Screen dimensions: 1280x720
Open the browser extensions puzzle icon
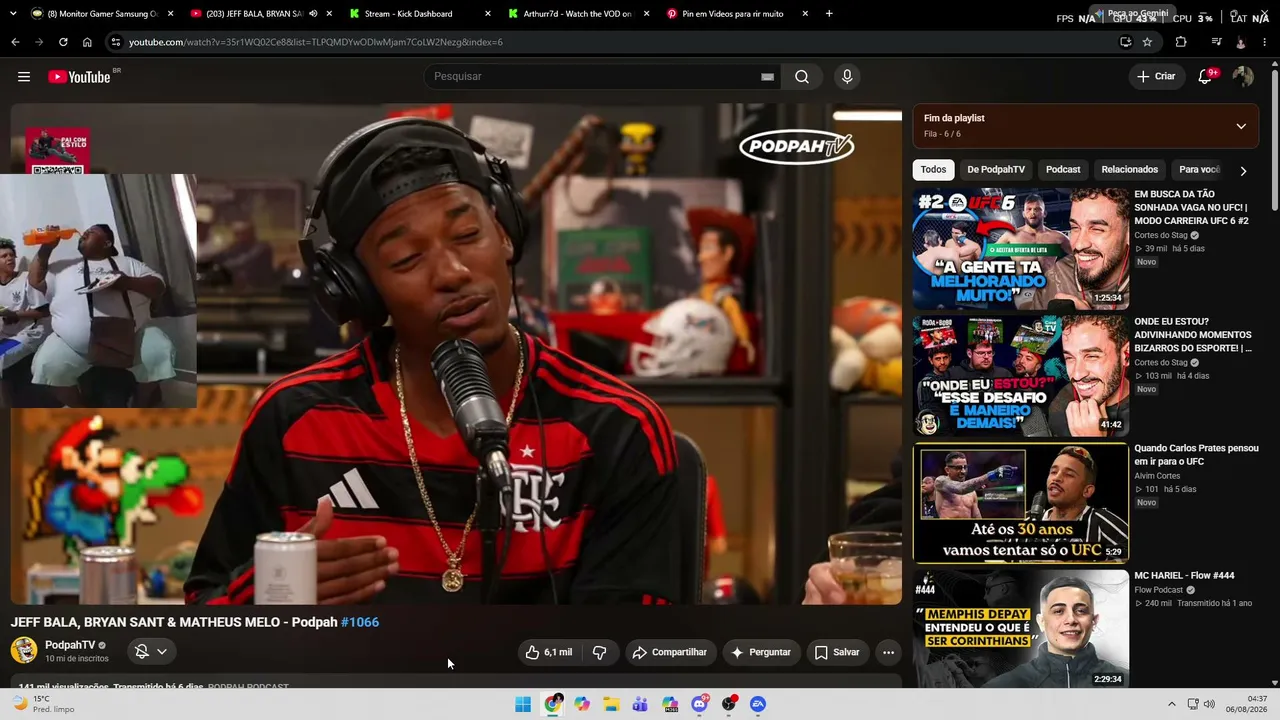click(x=1181, y=42)
